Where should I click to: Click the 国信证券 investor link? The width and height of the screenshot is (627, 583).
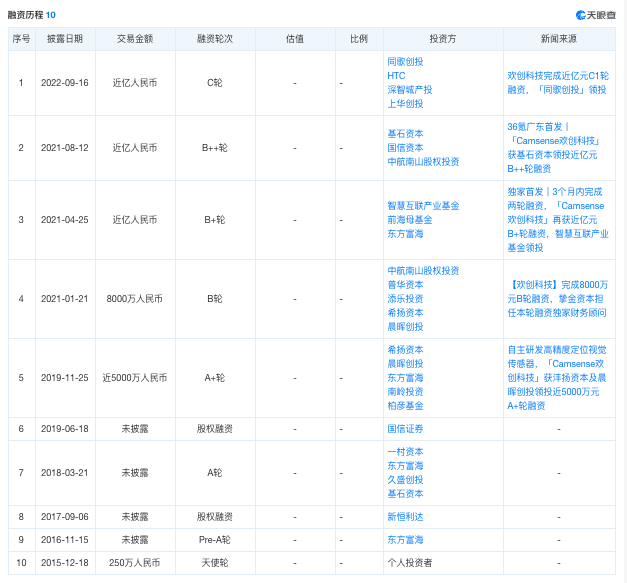405,428
